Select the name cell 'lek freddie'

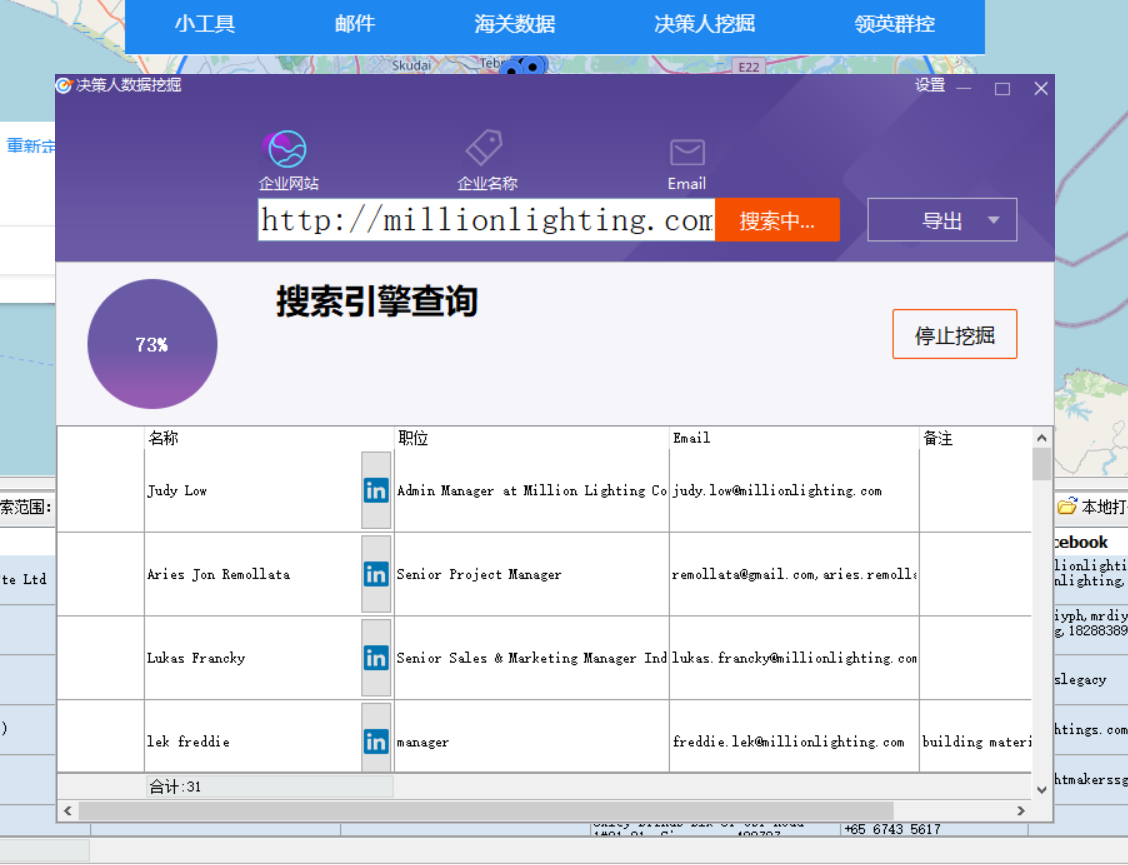tap(253, 737)
